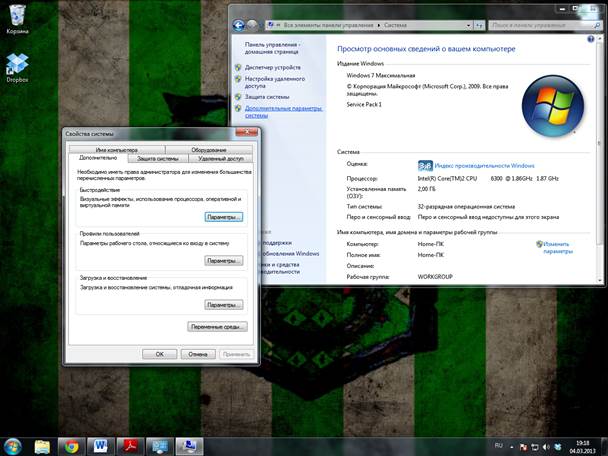Click the Windows logo image

(x=553, y=106)
